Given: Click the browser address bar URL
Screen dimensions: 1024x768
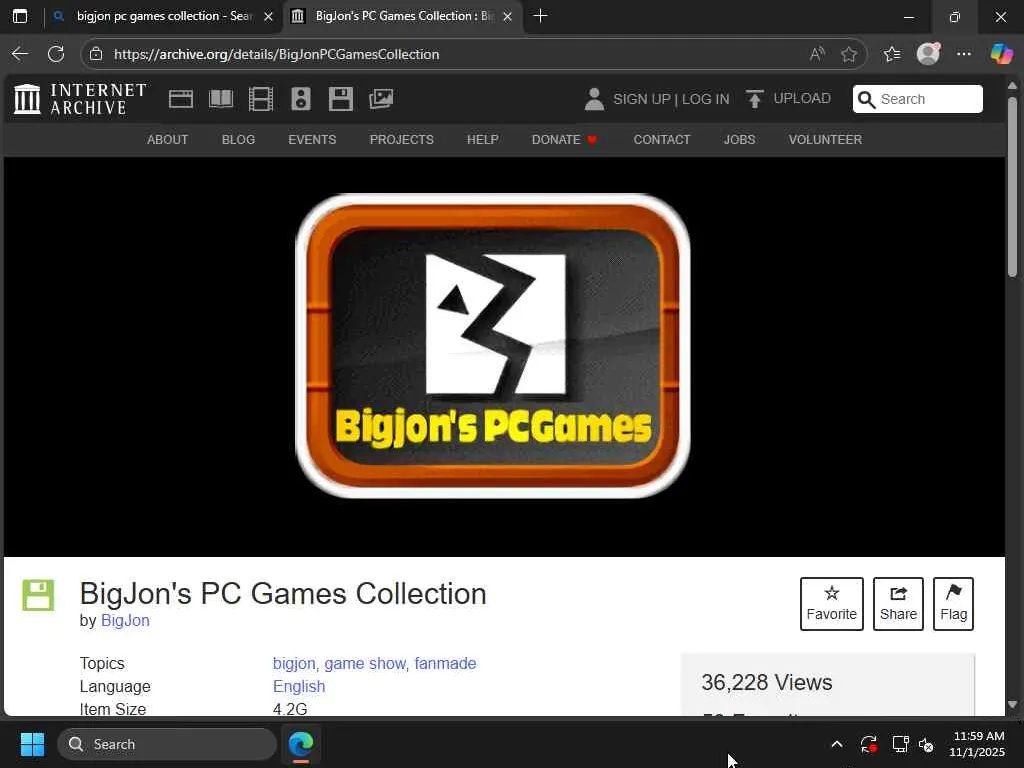Looking at the screenshot, I should [x=276, y=54].
